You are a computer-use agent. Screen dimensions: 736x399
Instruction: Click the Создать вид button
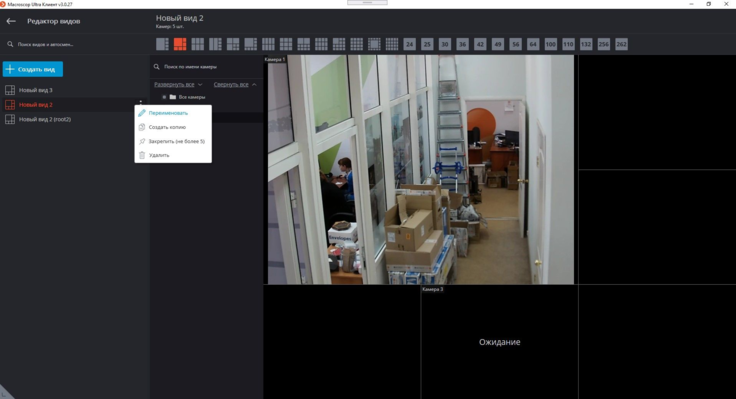pos(33,69)
